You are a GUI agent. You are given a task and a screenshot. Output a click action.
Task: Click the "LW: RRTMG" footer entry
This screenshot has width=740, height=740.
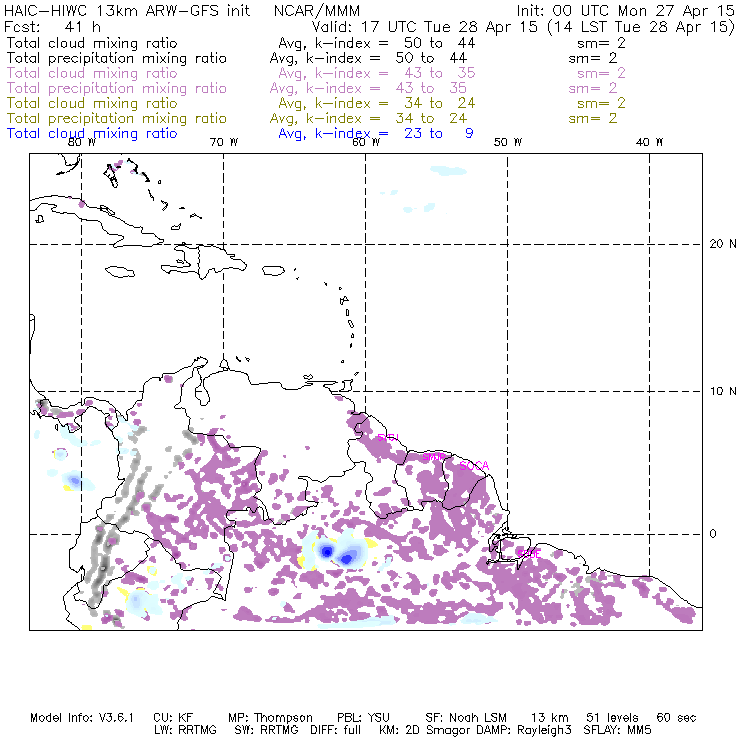[x=185, y=730]
